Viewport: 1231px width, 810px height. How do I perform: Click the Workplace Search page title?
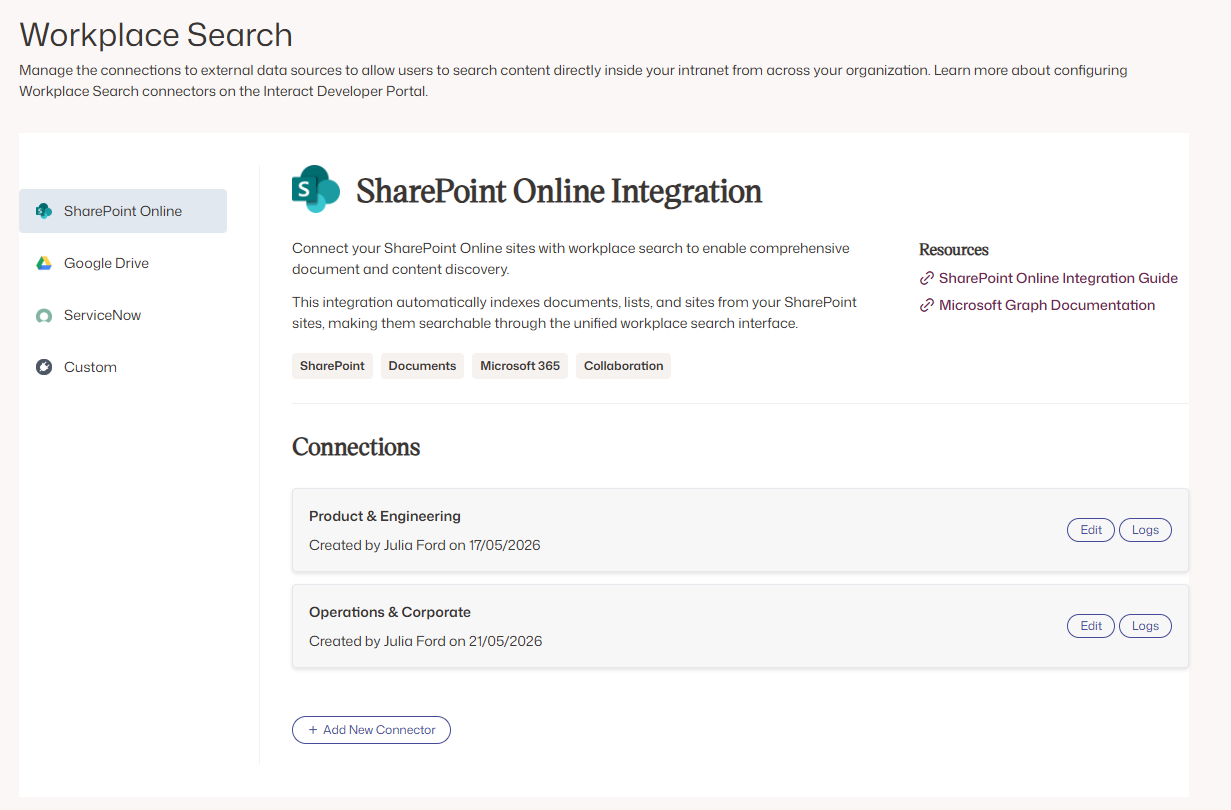point(156,35)
